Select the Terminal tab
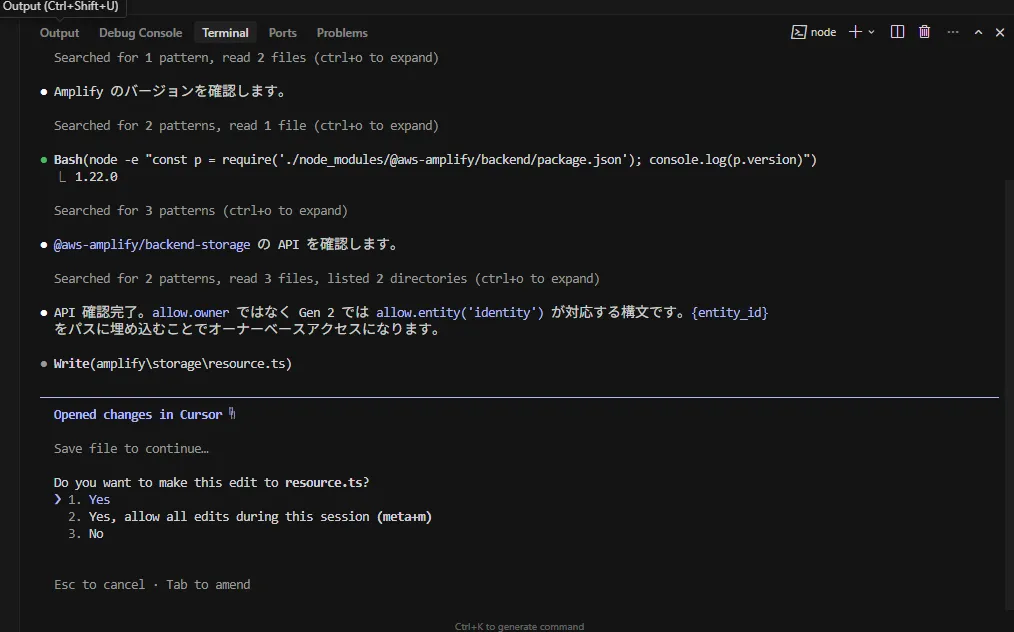This screenshot has height=632, width=1014. pos(225,33)
